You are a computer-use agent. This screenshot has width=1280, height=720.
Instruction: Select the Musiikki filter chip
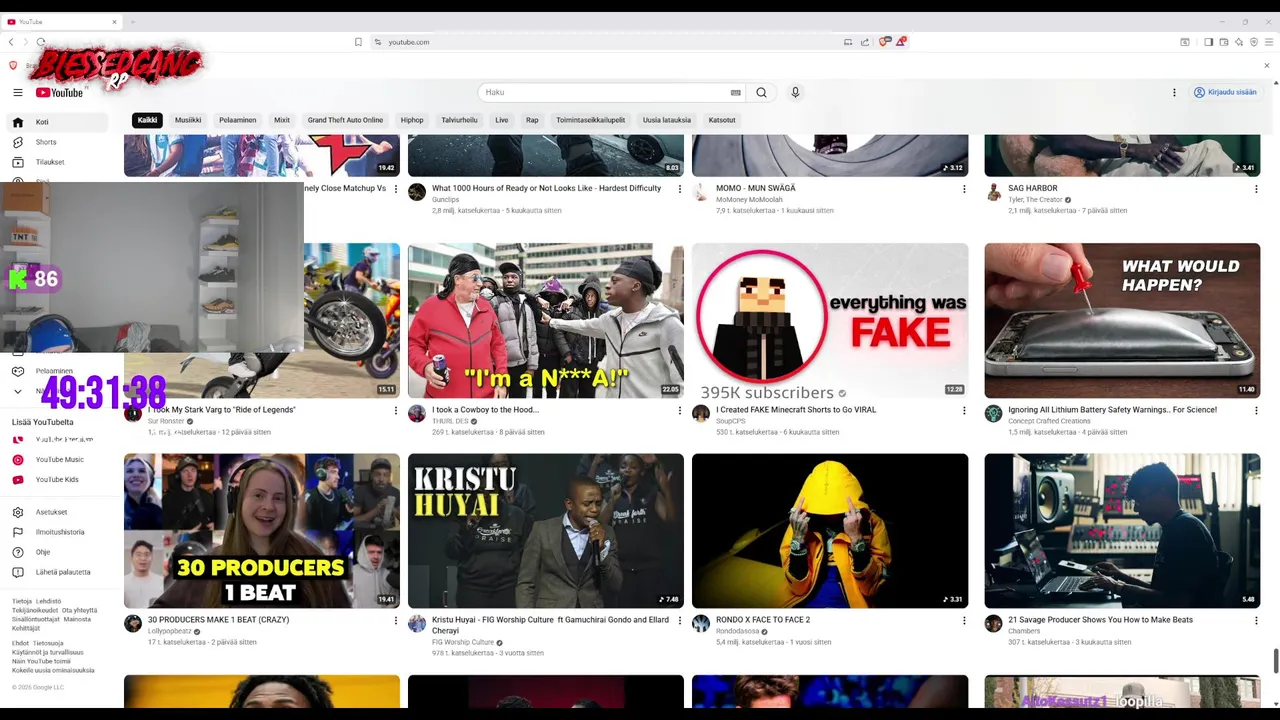click(x=188, y=120)
